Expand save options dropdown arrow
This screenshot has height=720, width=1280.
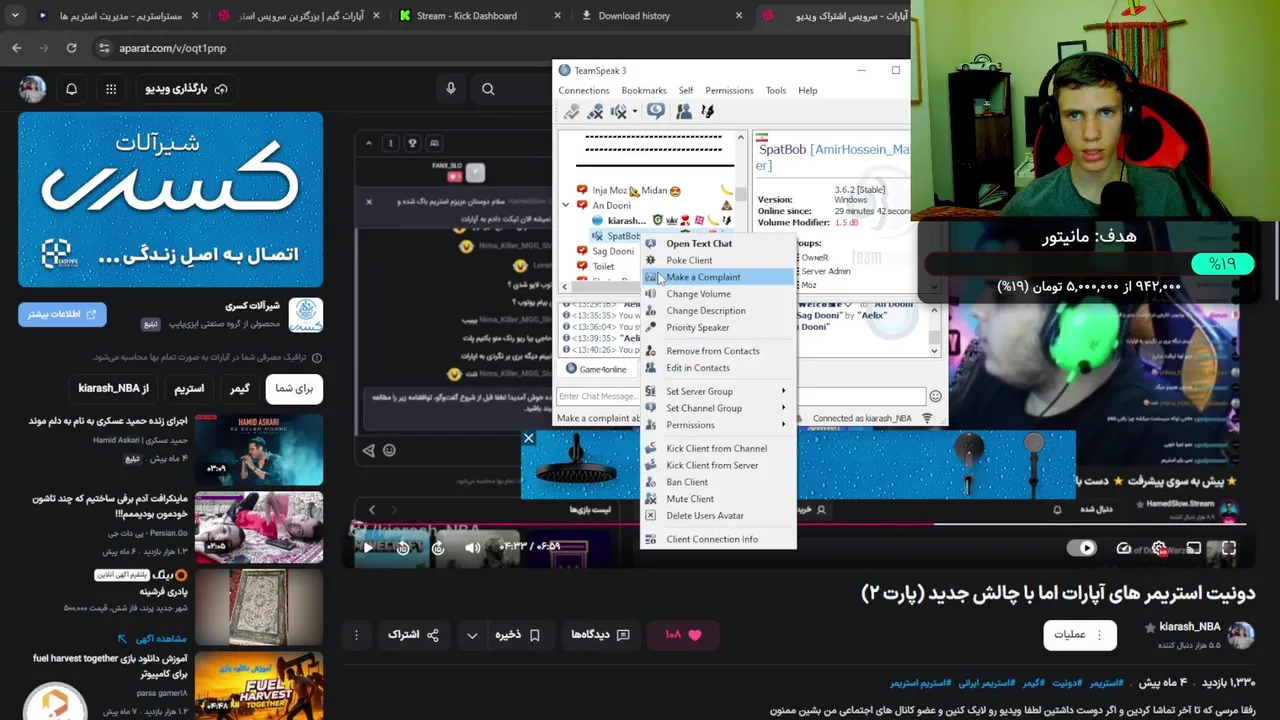[x=472, y=634]
